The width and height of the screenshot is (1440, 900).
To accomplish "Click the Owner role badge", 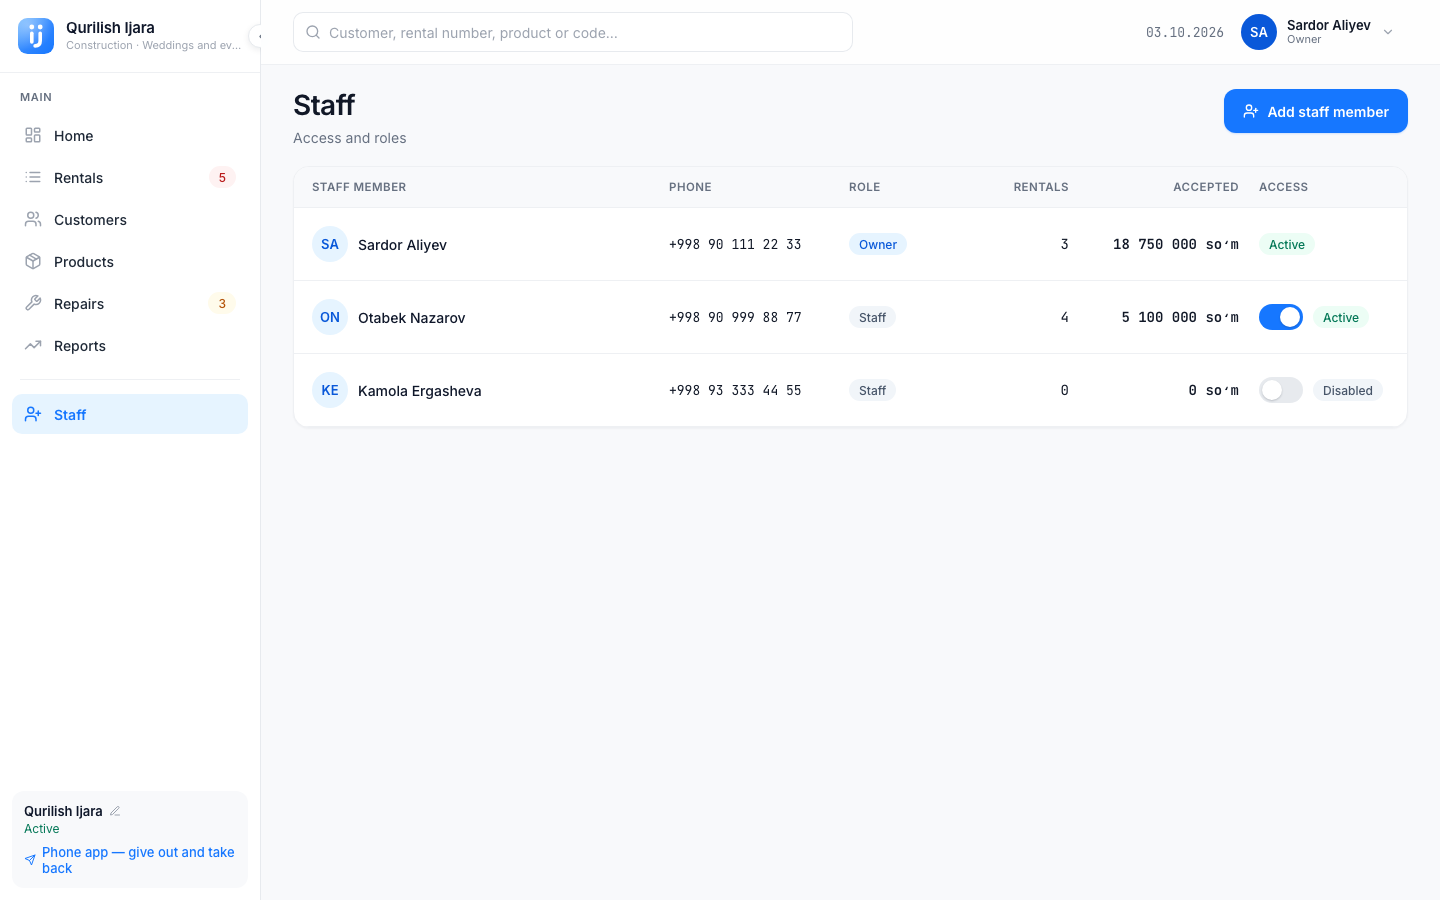I will 878,244.
